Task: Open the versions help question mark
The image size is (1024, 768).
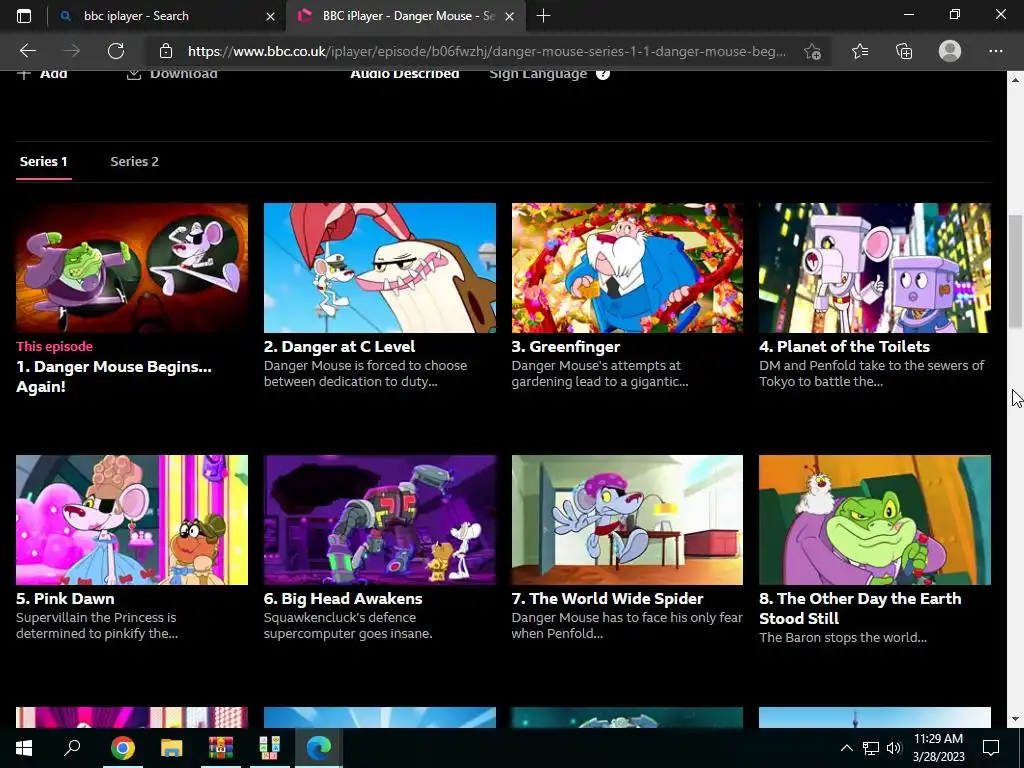Action: pos(603,74)
